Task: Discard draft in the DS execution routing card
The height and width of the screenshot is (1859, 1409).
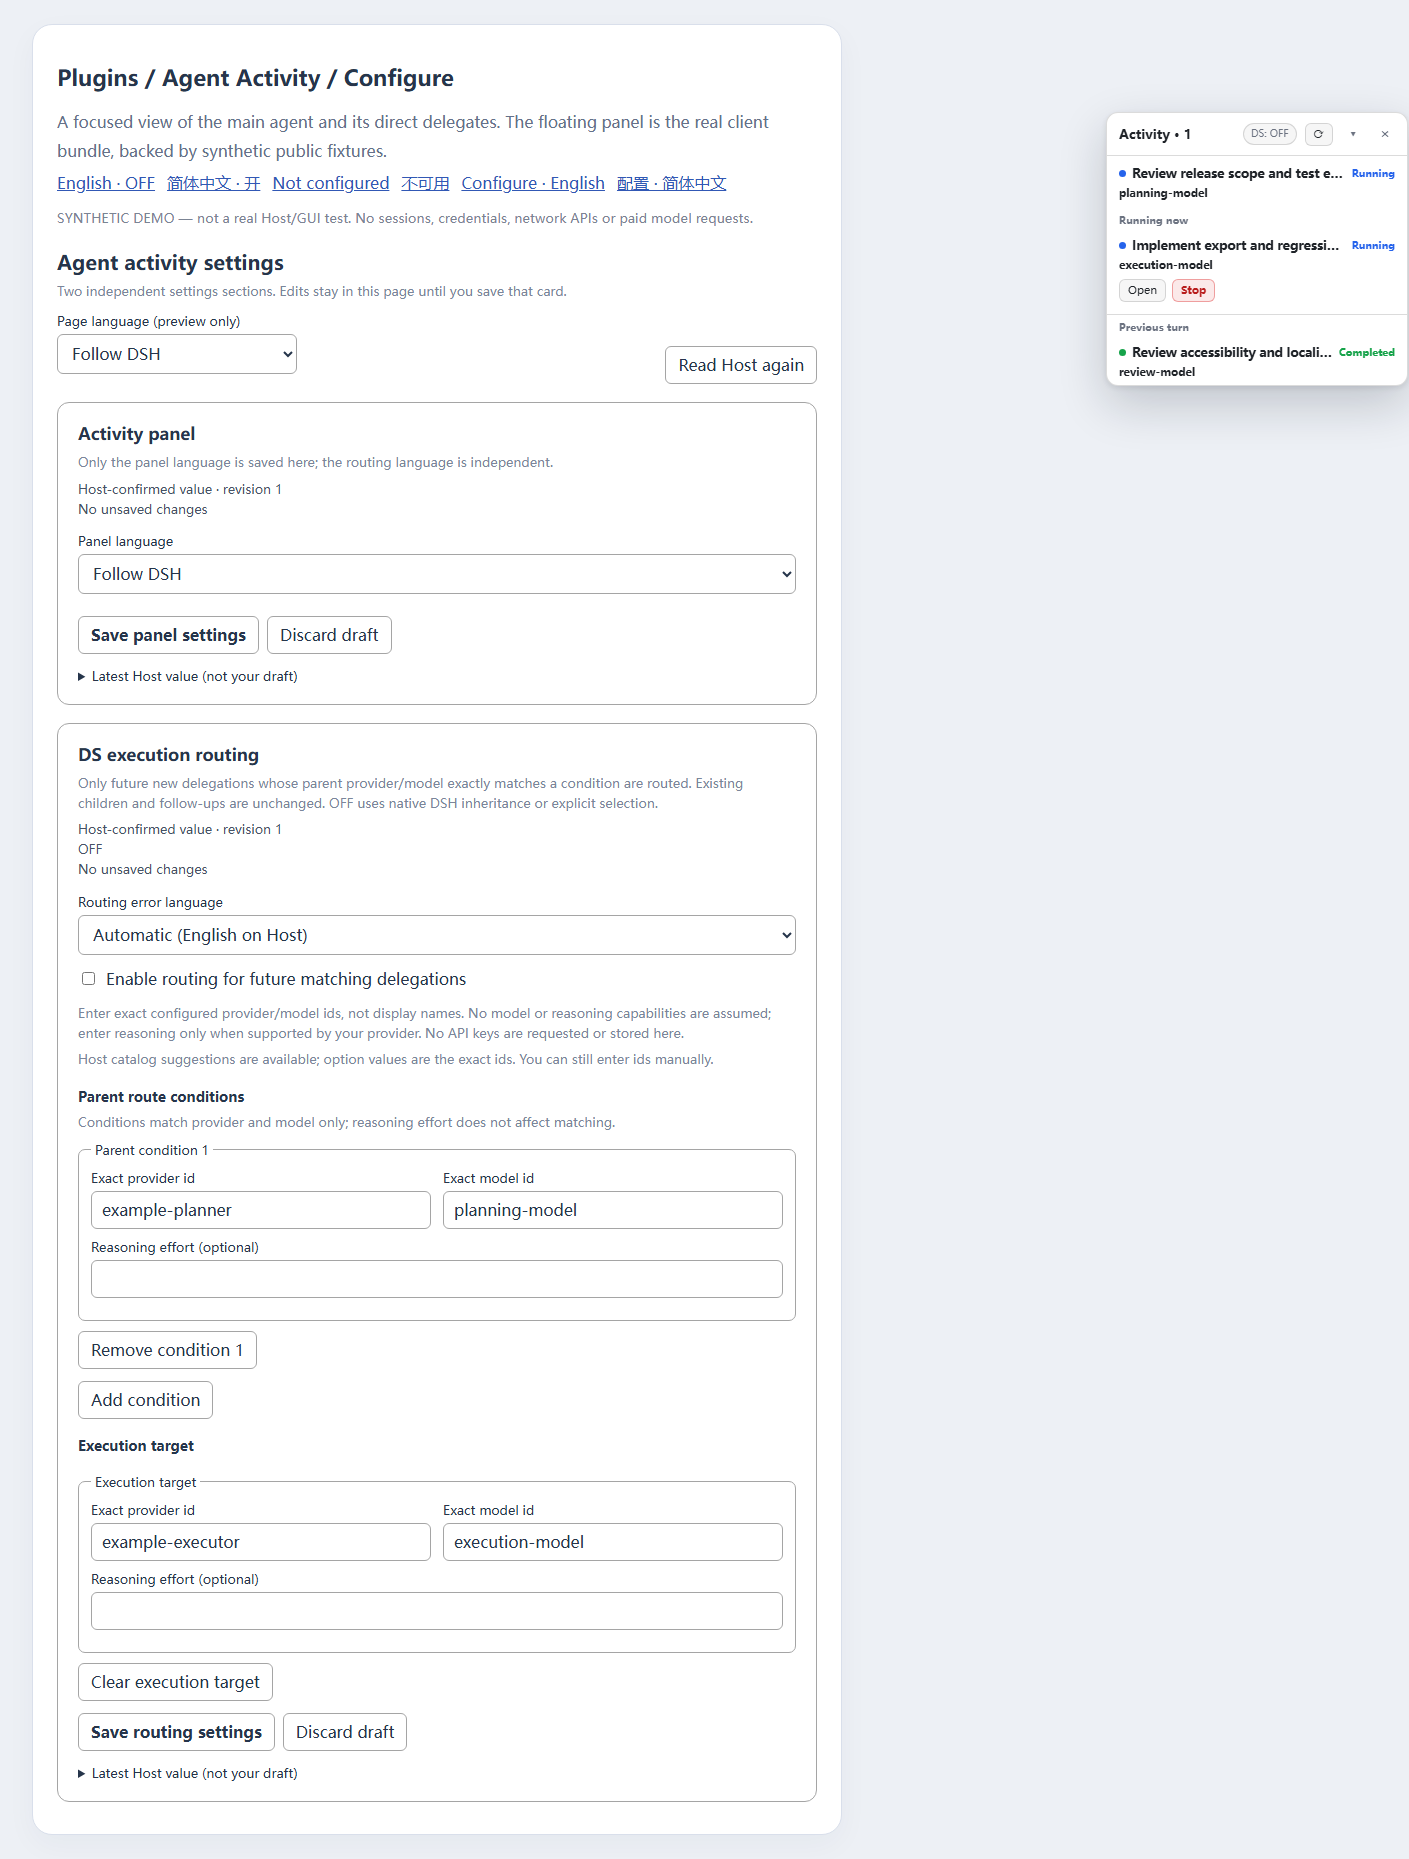Action: (x=345, y=1732)
